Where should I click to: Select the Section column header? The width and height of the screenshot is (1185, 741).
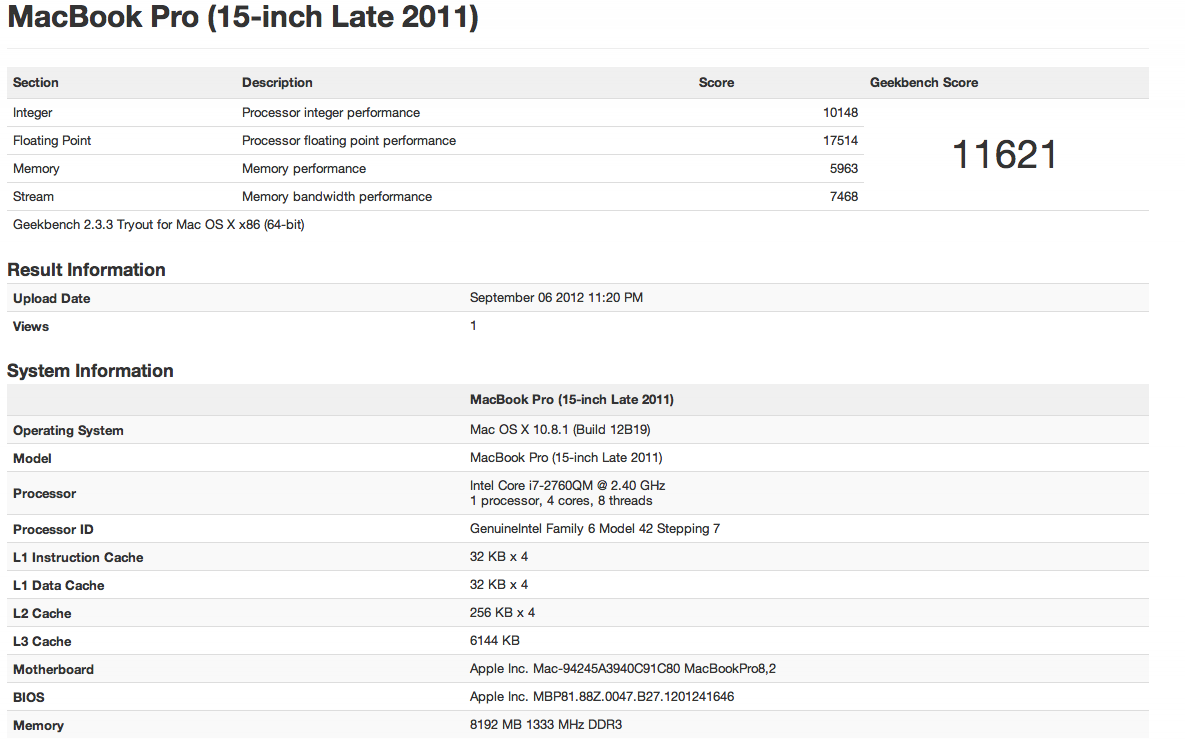[36, 82]
